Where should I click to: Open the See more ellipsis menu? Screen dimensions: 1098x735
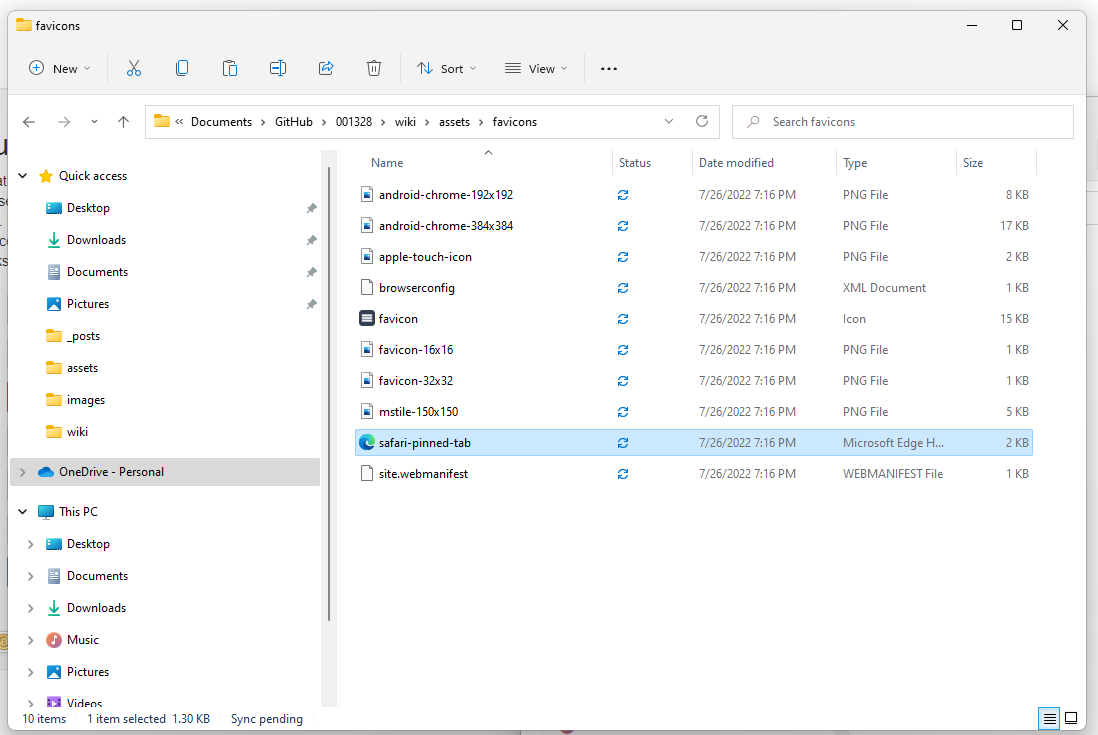pyautogui.click(x=609, y=68)
